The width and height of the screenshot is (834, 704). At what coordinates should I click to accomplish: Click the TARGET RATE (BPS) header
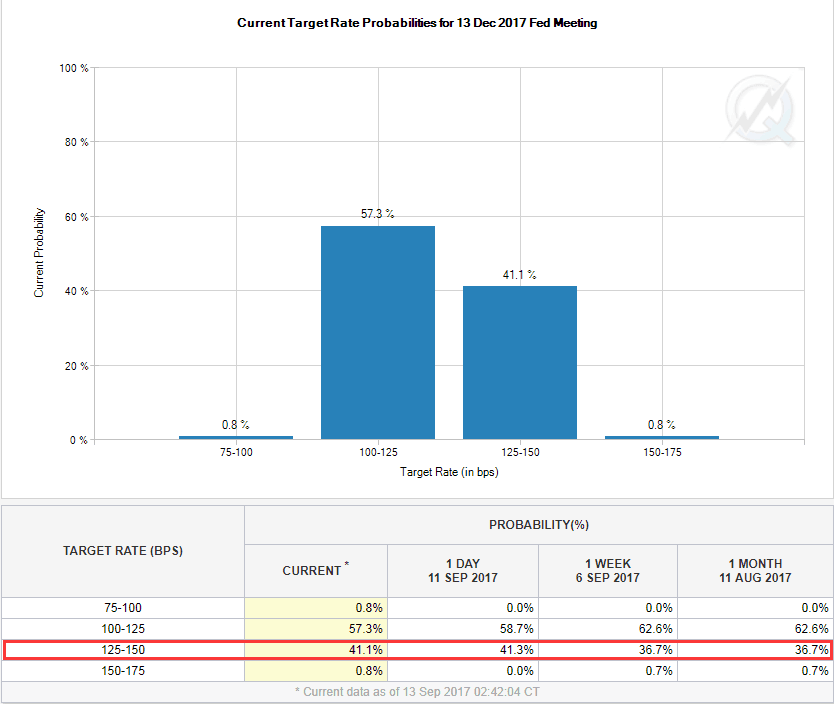coord(123,551)
